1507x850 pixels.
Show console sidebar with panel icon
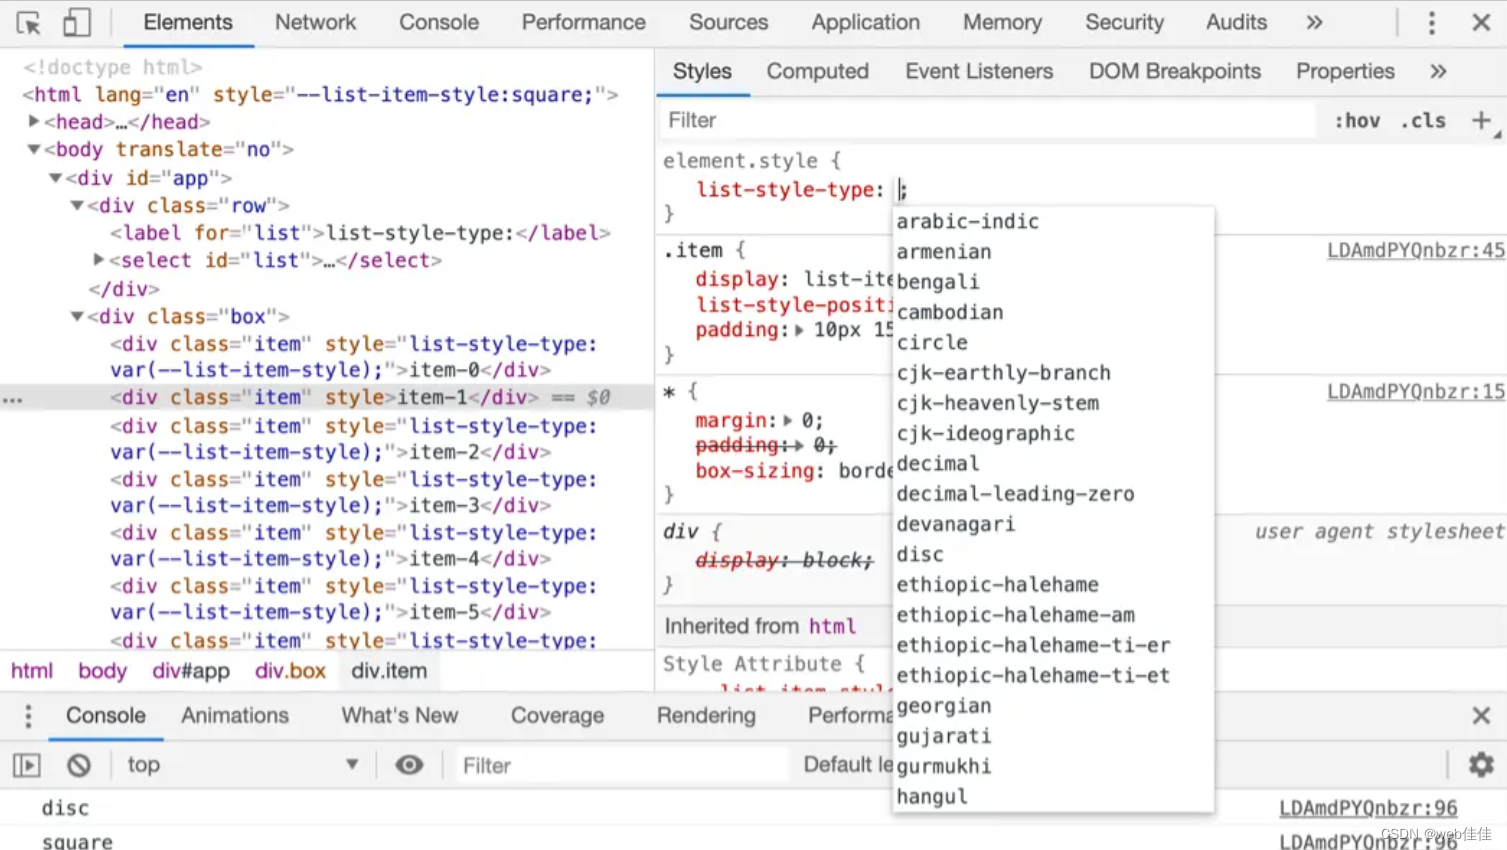tap(27, 765)
